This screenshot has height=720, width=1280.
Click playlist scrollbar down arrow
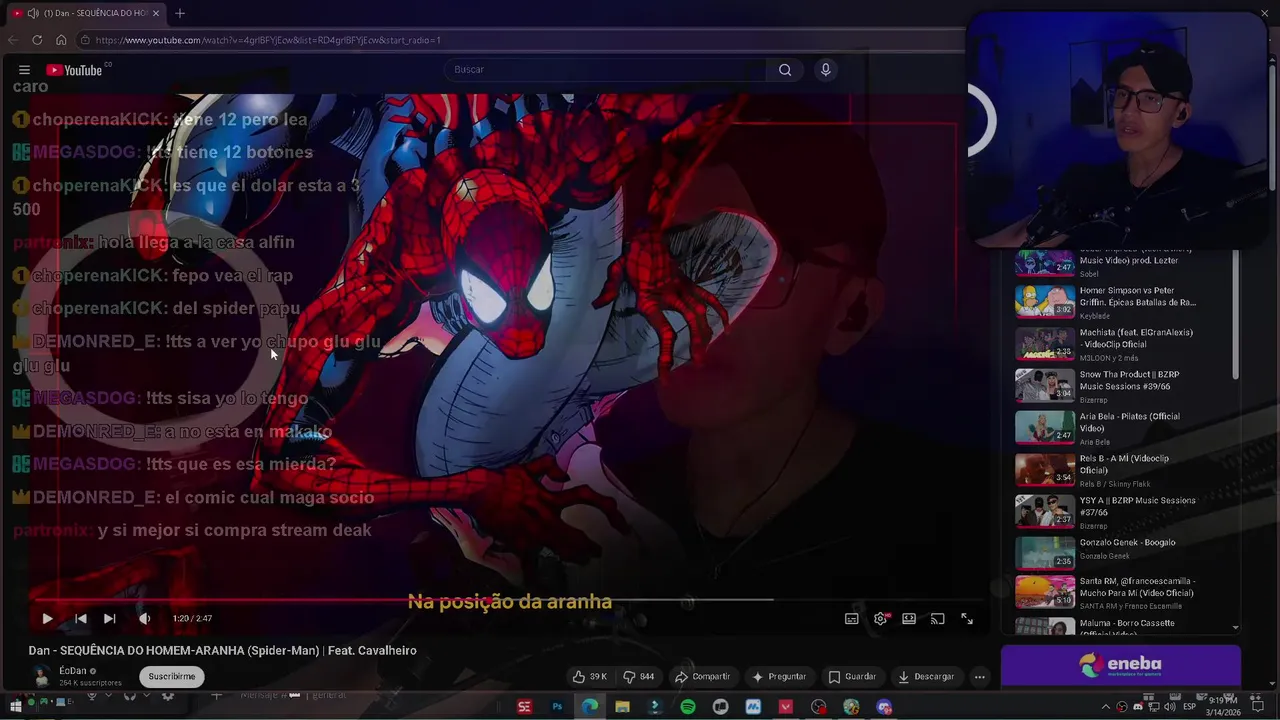click(1235, 628)
